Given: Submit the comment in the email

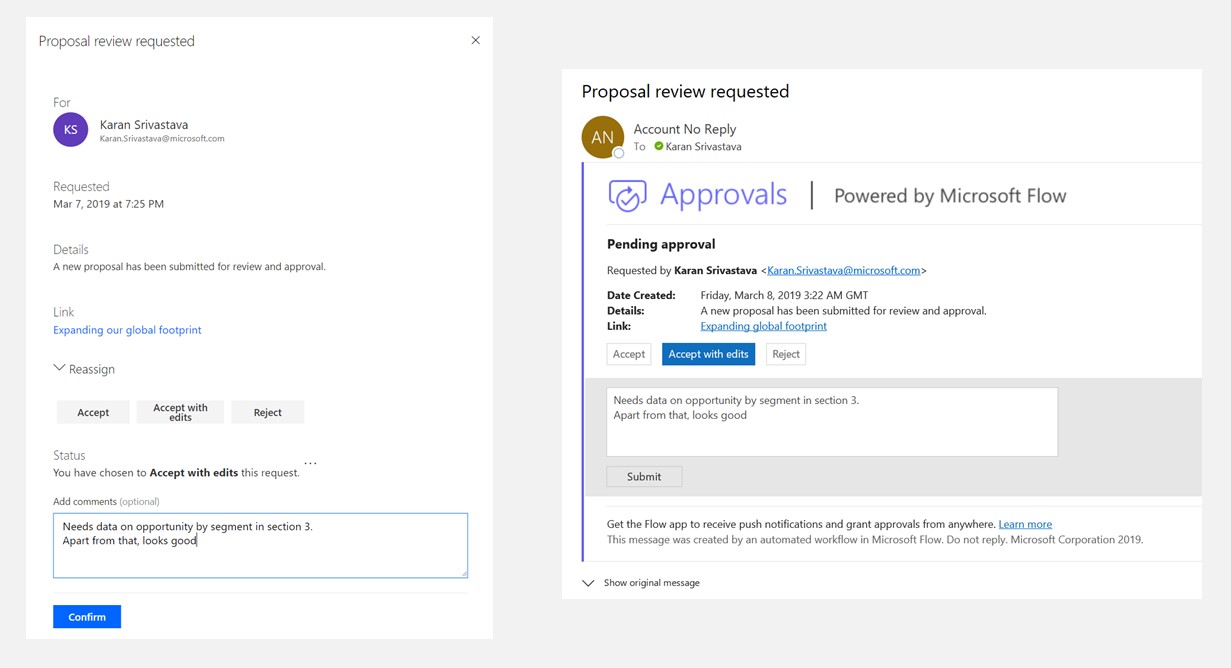Looking at the screenshot, I should tap(644, 476).
